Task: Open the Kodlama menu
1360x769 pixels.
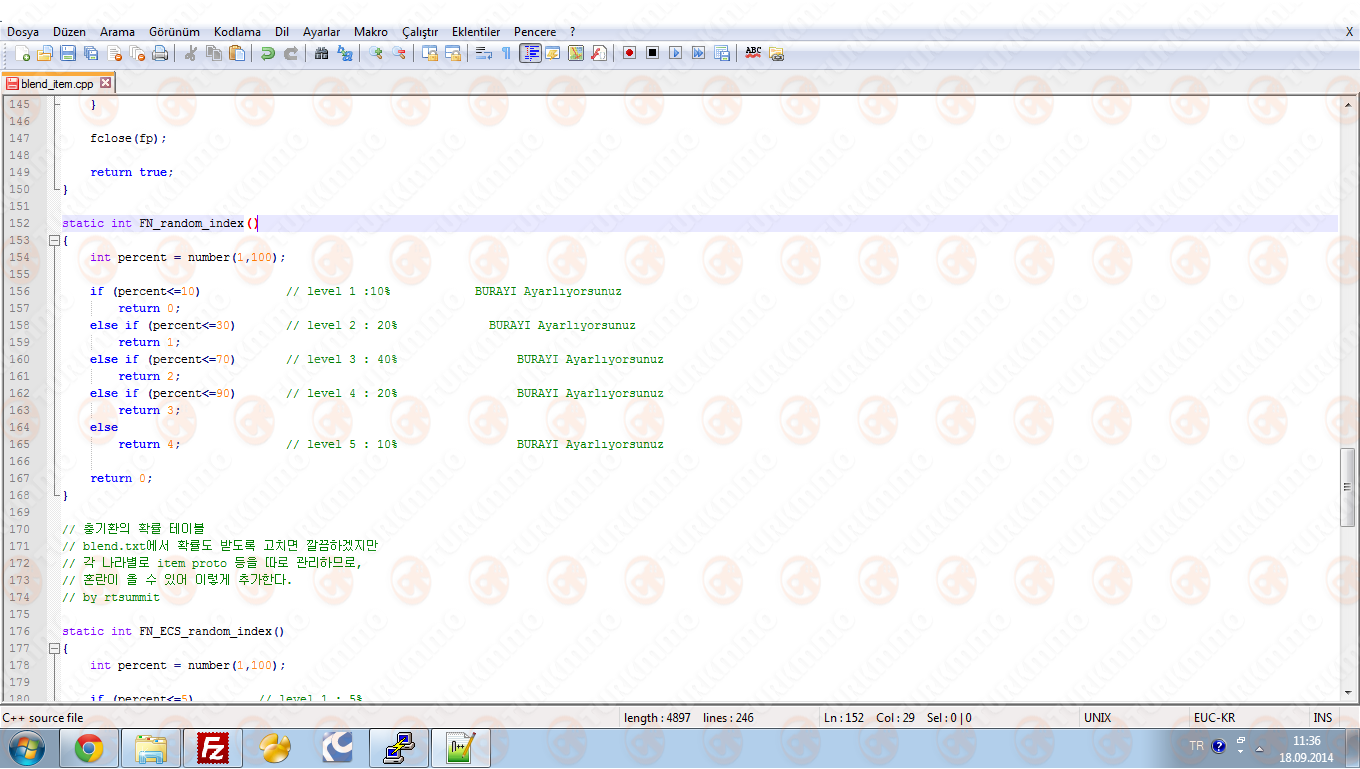Action: click(x=237, y=32)
